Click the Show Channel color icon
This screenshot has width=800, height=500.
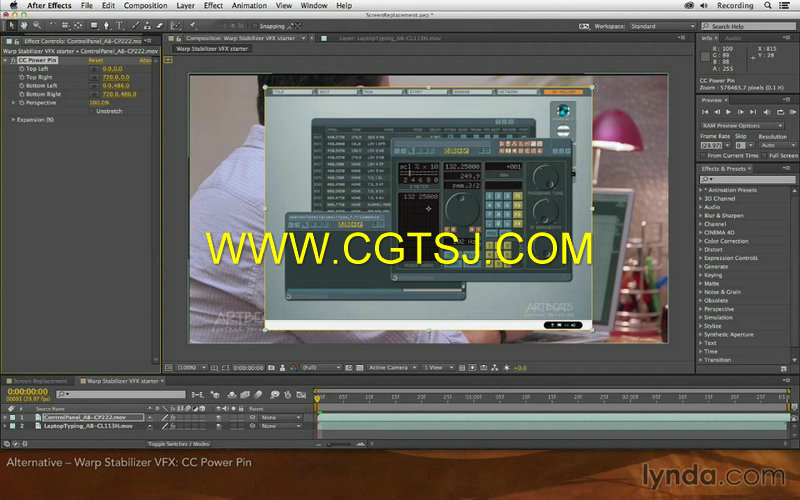coord(293,367)
